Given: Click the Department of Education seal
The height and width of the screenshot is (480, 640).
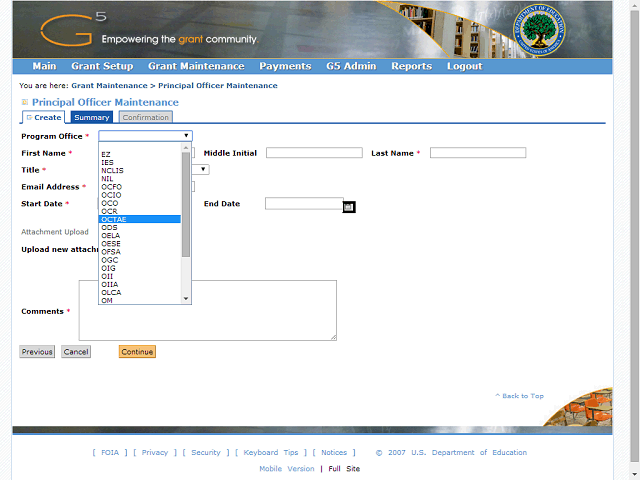Looking at the screenshot, I should (x=539, y=32).
